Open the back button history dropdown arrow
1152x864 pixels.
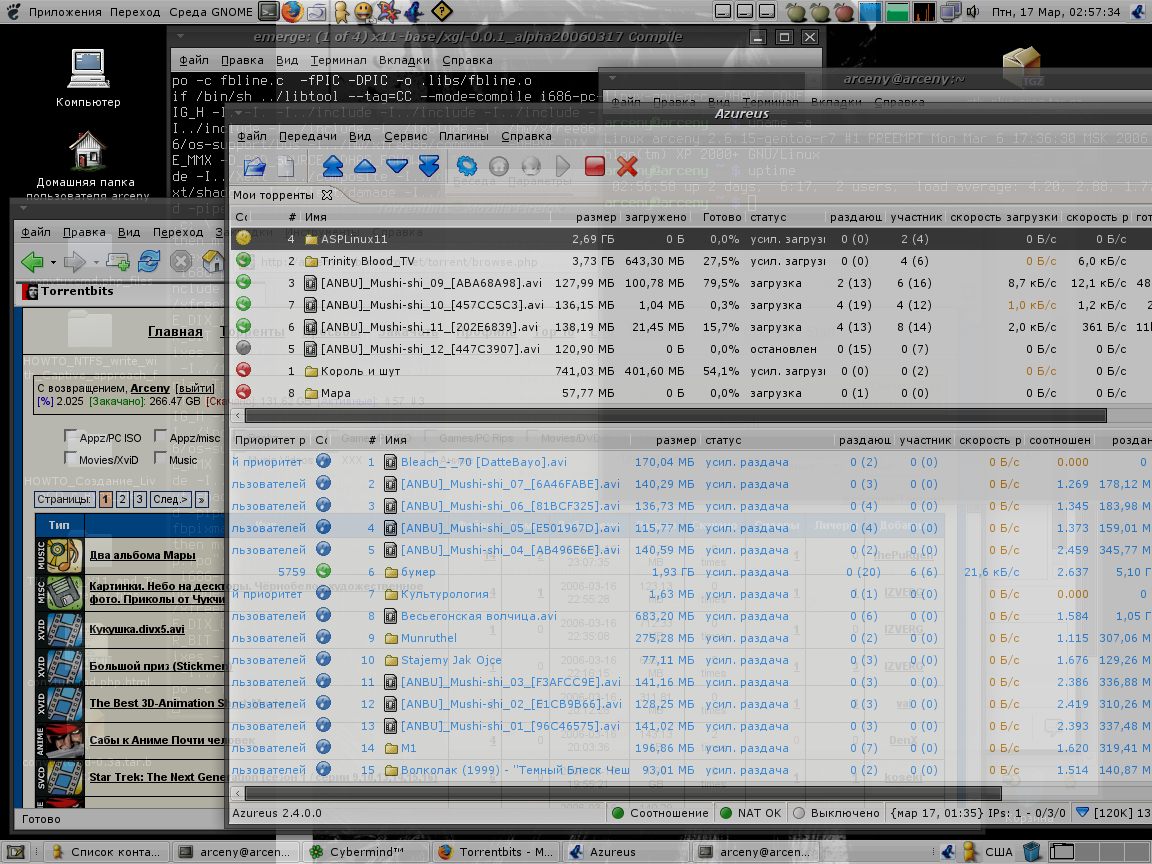coord(53,262)
